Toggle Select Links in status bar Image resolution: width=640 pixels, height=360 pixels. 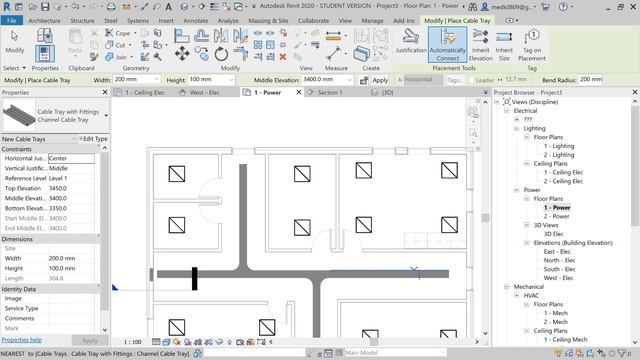tap(559, 353)
